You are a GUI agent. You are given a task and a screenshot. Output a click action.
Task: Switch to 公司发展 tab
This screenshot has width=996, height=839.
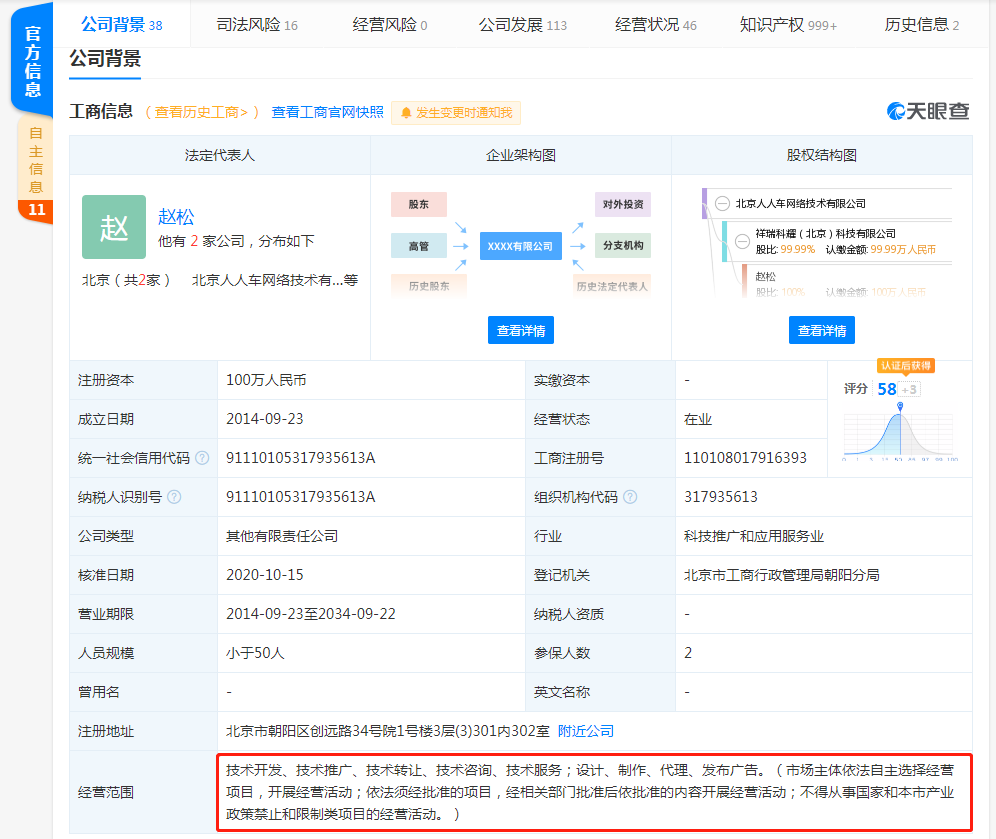click(522, 25)
